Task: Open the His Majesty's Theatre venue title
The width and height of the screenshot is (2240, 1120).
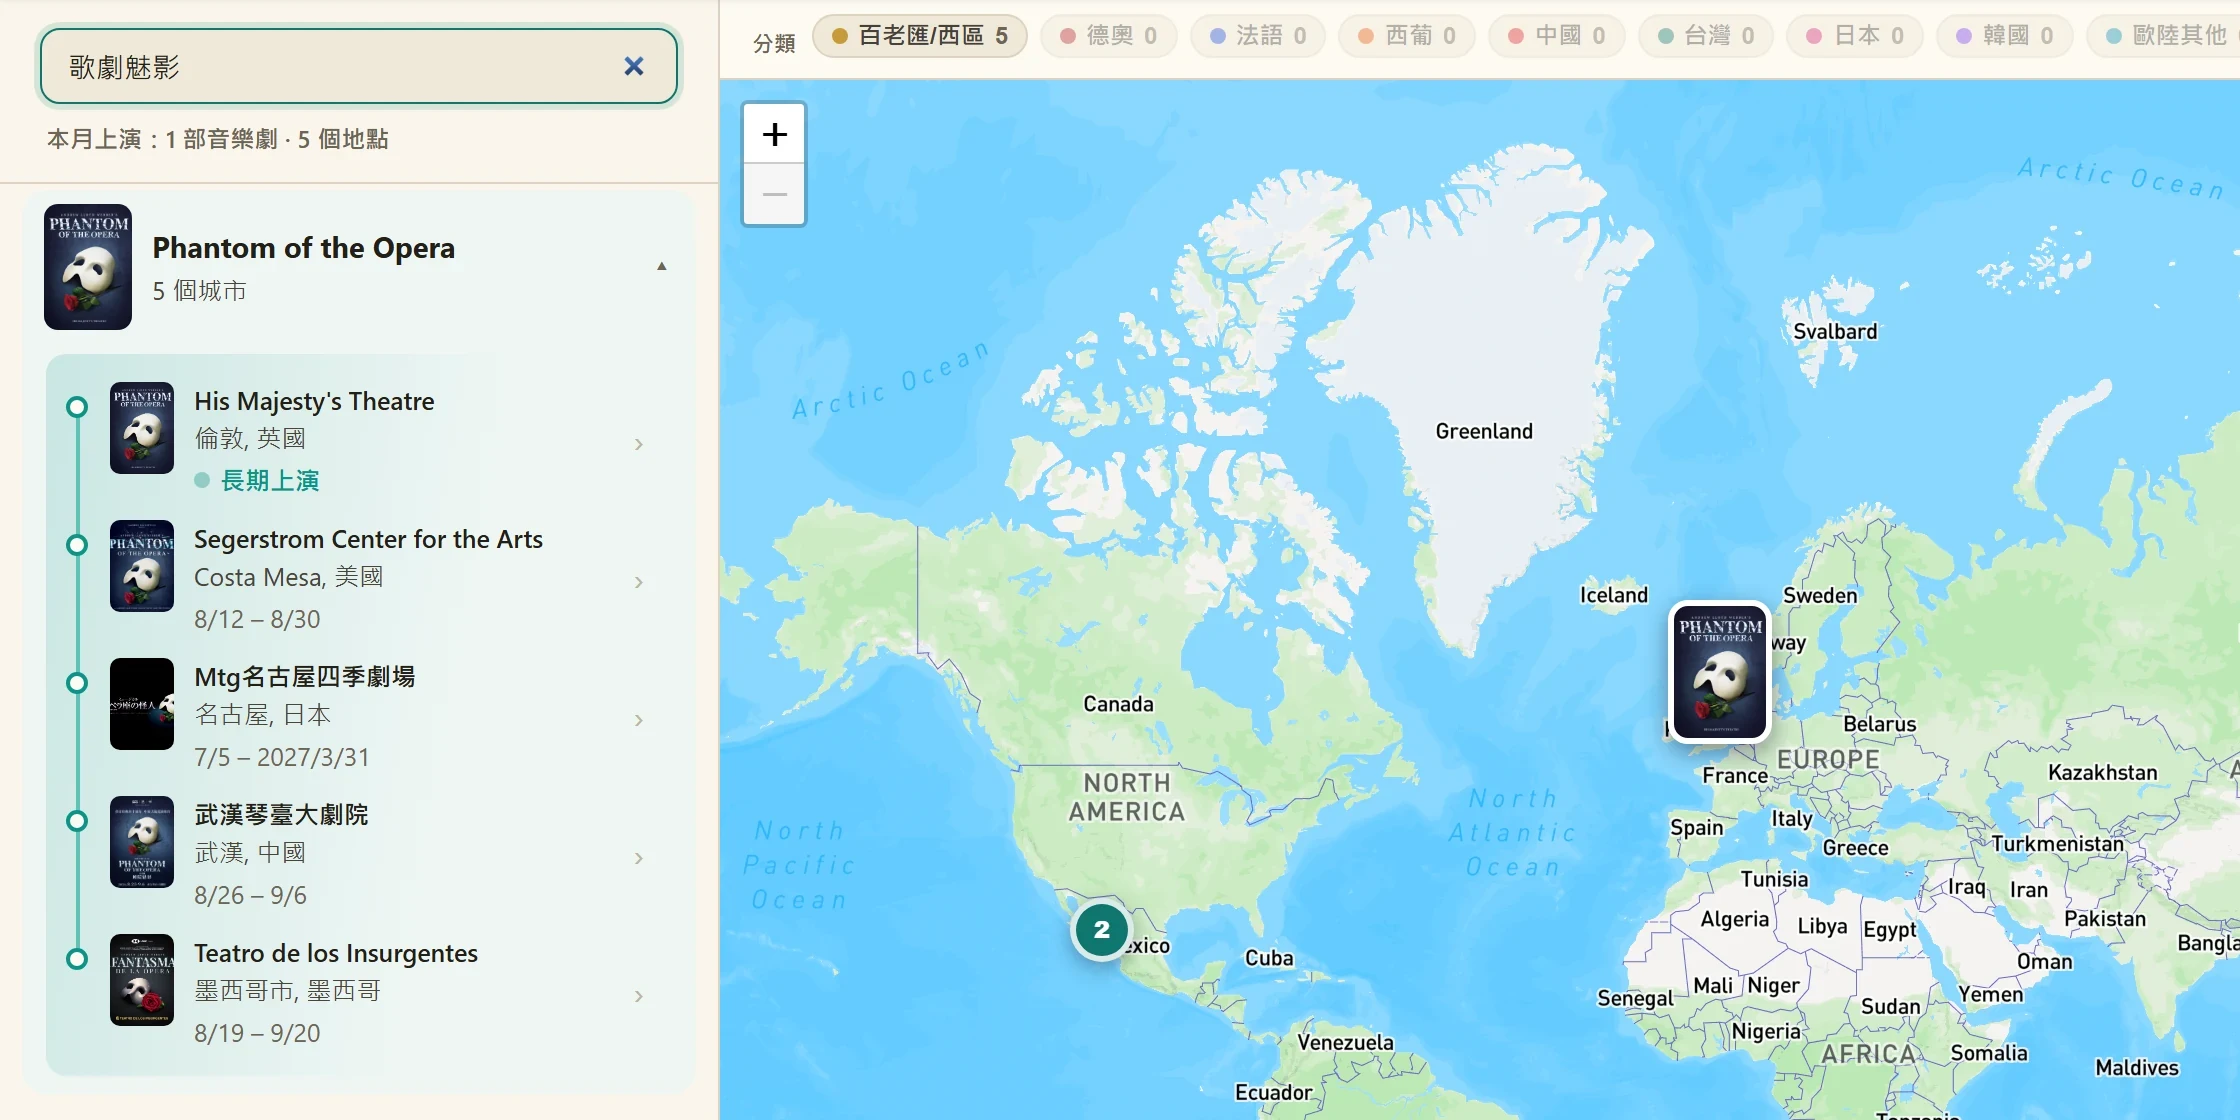Action: tap(314, 401)
